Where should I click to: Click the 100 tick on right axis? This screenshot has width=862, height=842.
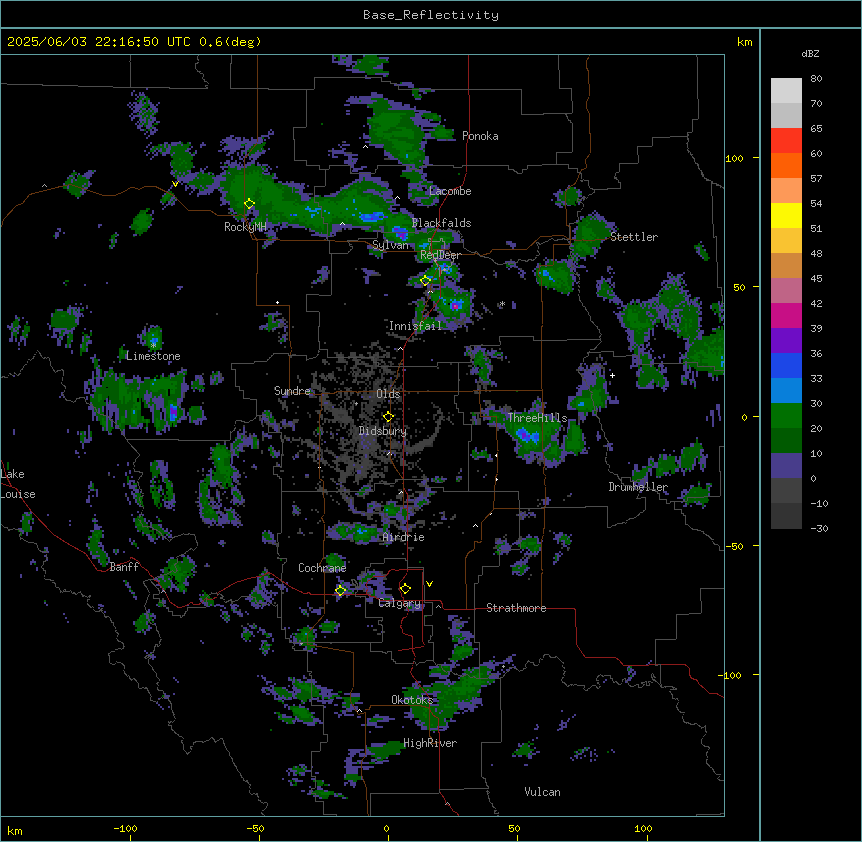pos(734,158)
